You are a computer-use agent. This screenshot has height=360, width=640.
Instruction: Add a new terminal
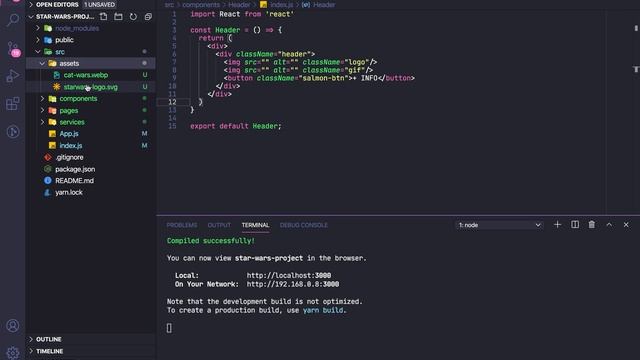[557, 225]
